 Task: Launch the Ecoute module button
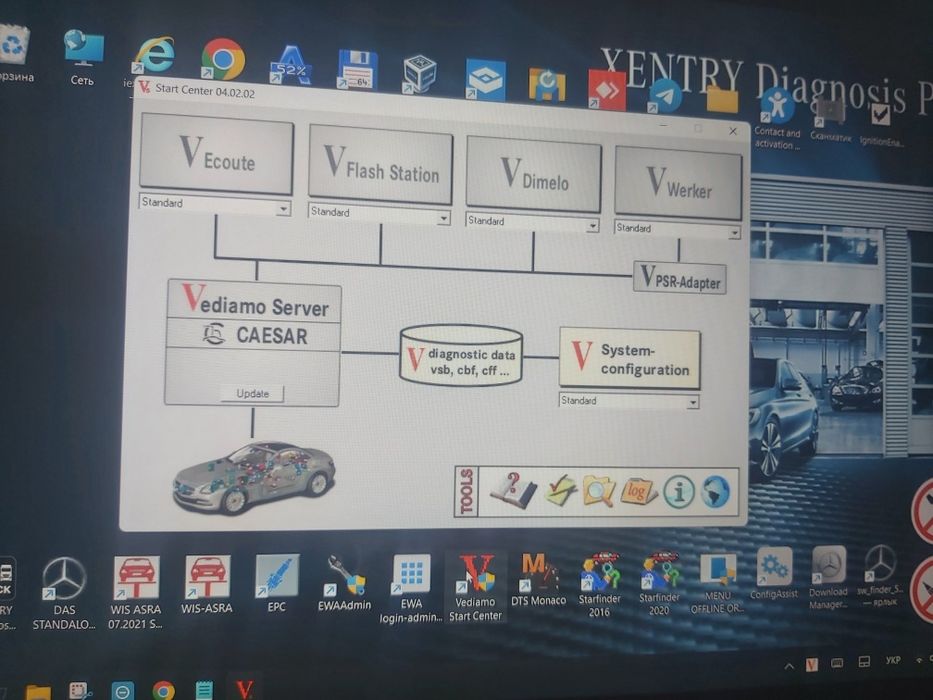pos(217,154)
